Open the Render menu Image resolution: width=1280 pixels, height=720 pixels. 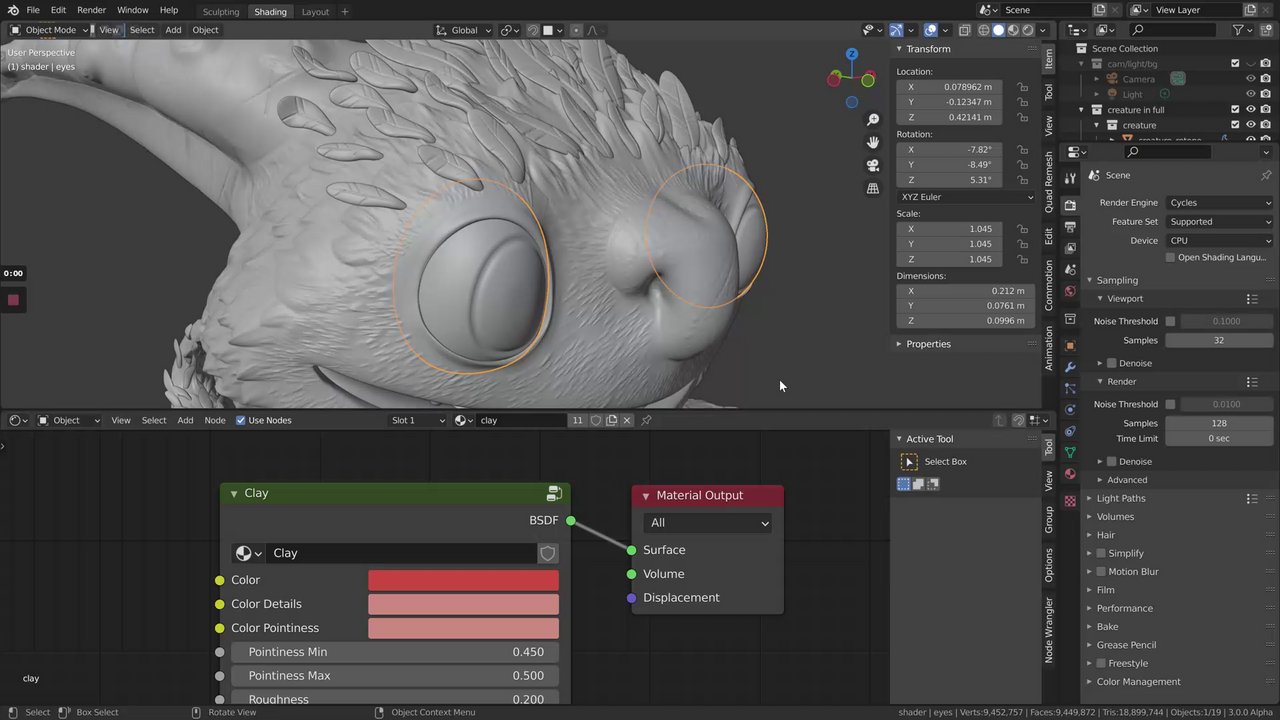pyautogui.click(x=91, y=10)
